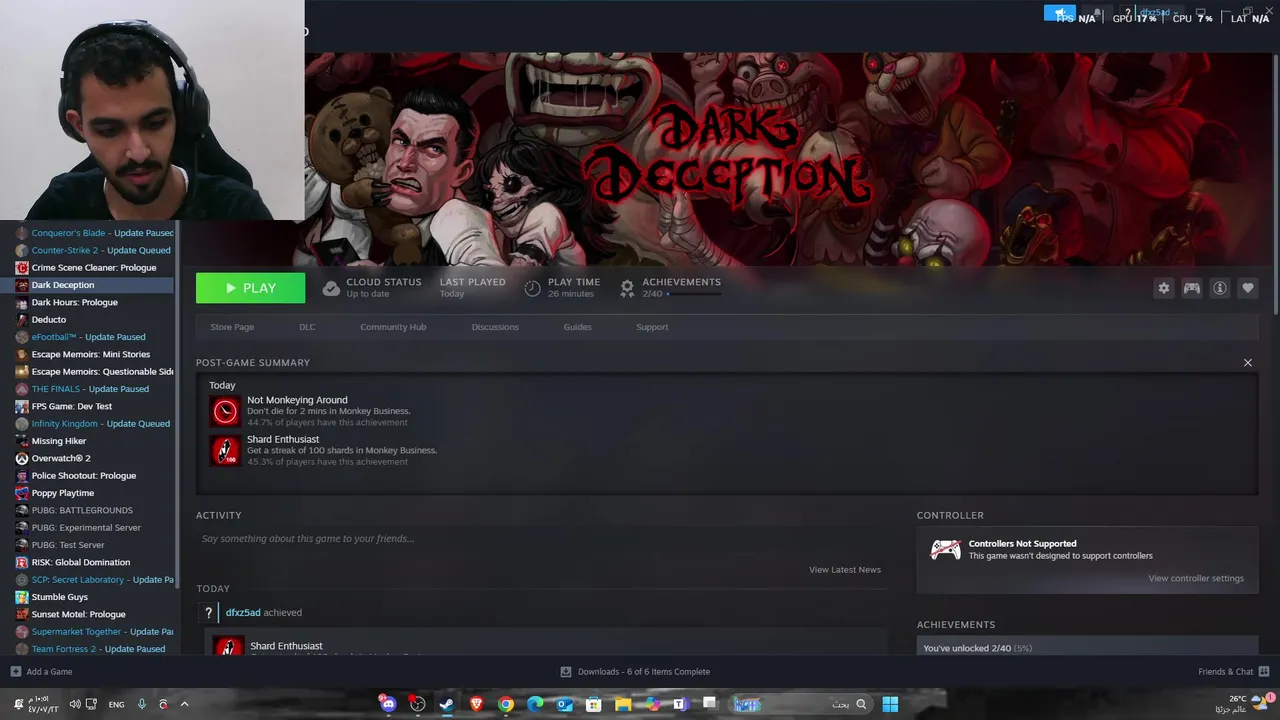Screen dimensions: 1280x720
Task: Click the Overwatch 2 game icon
Action: pyautogui.click(x=22, y=458)
